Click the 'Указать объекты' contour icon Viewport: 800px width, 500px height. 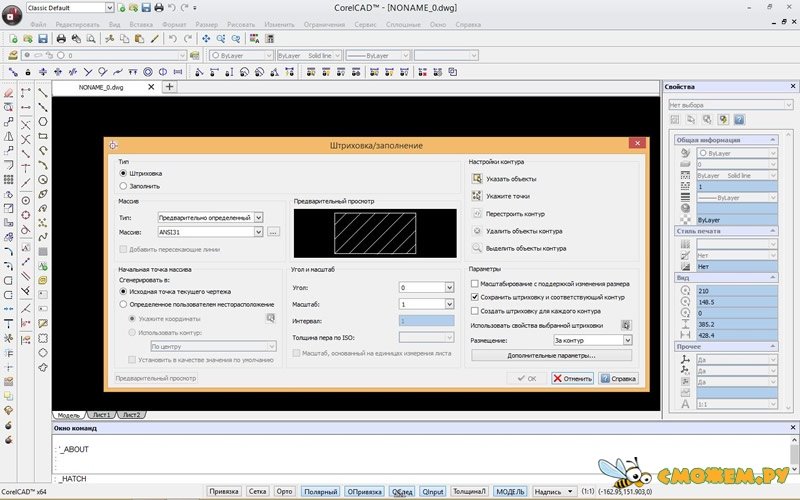click(x=478, y=179)
